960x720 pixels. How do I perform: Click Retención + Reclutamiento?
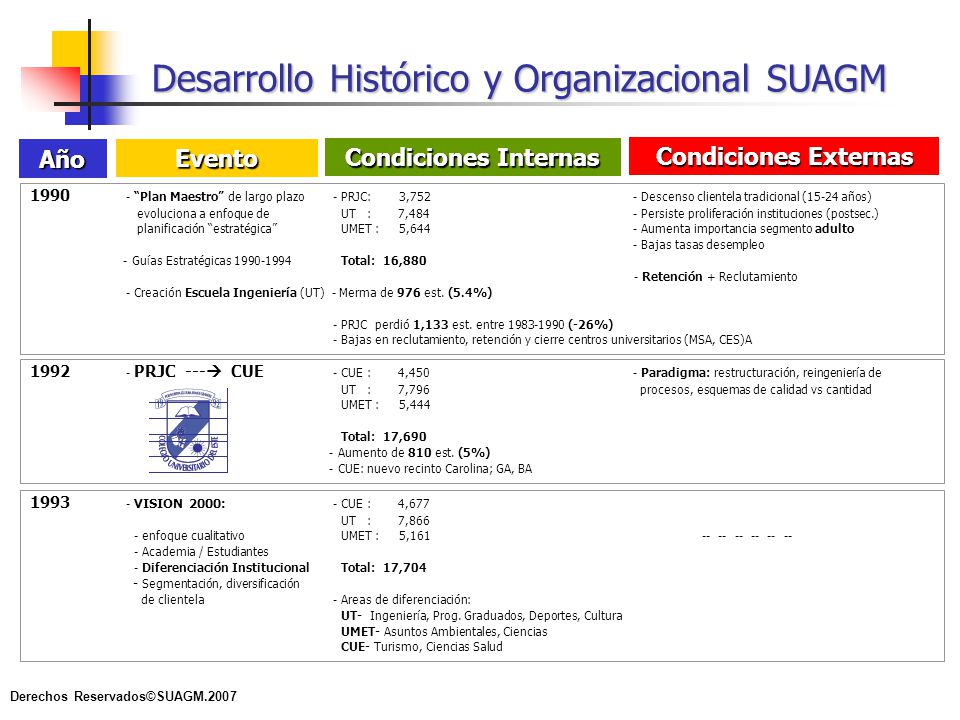[x=716, y=277]
